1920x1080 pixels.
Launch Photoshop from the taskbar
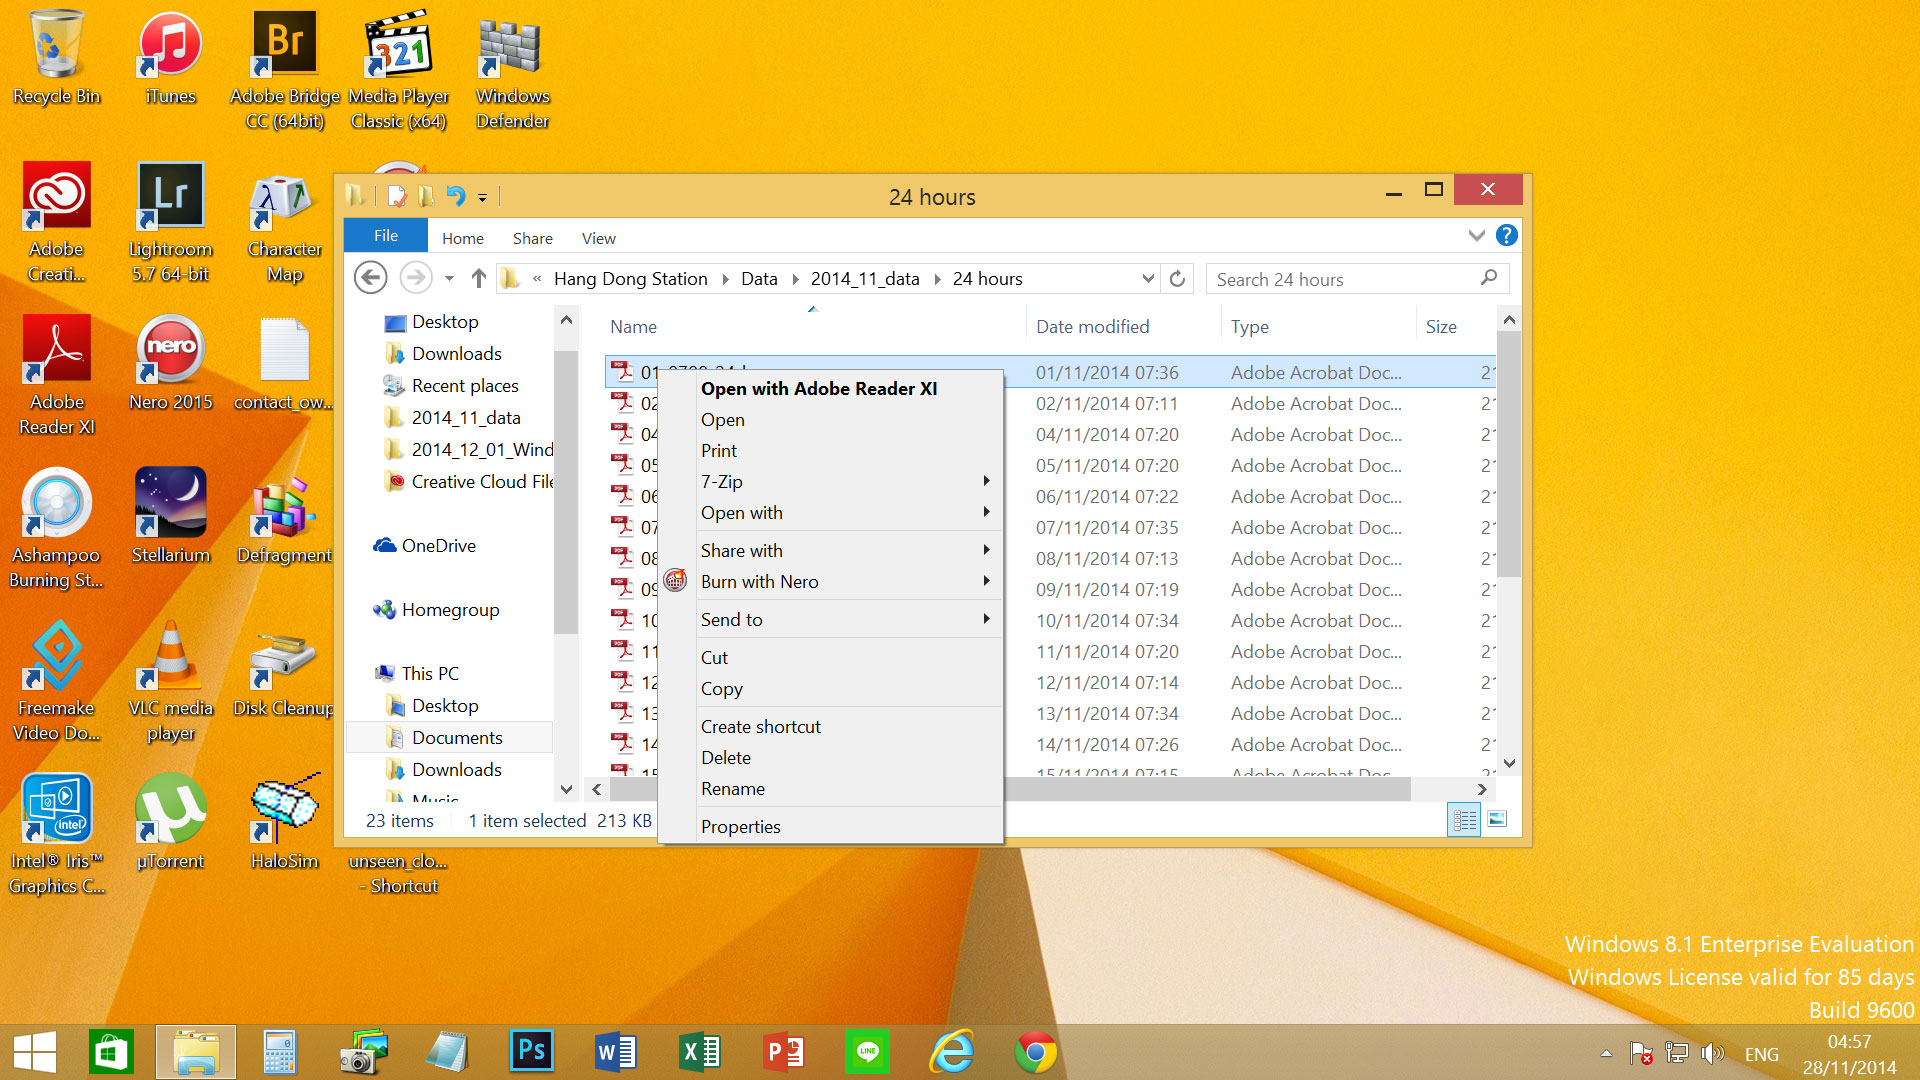[531, 1052]
